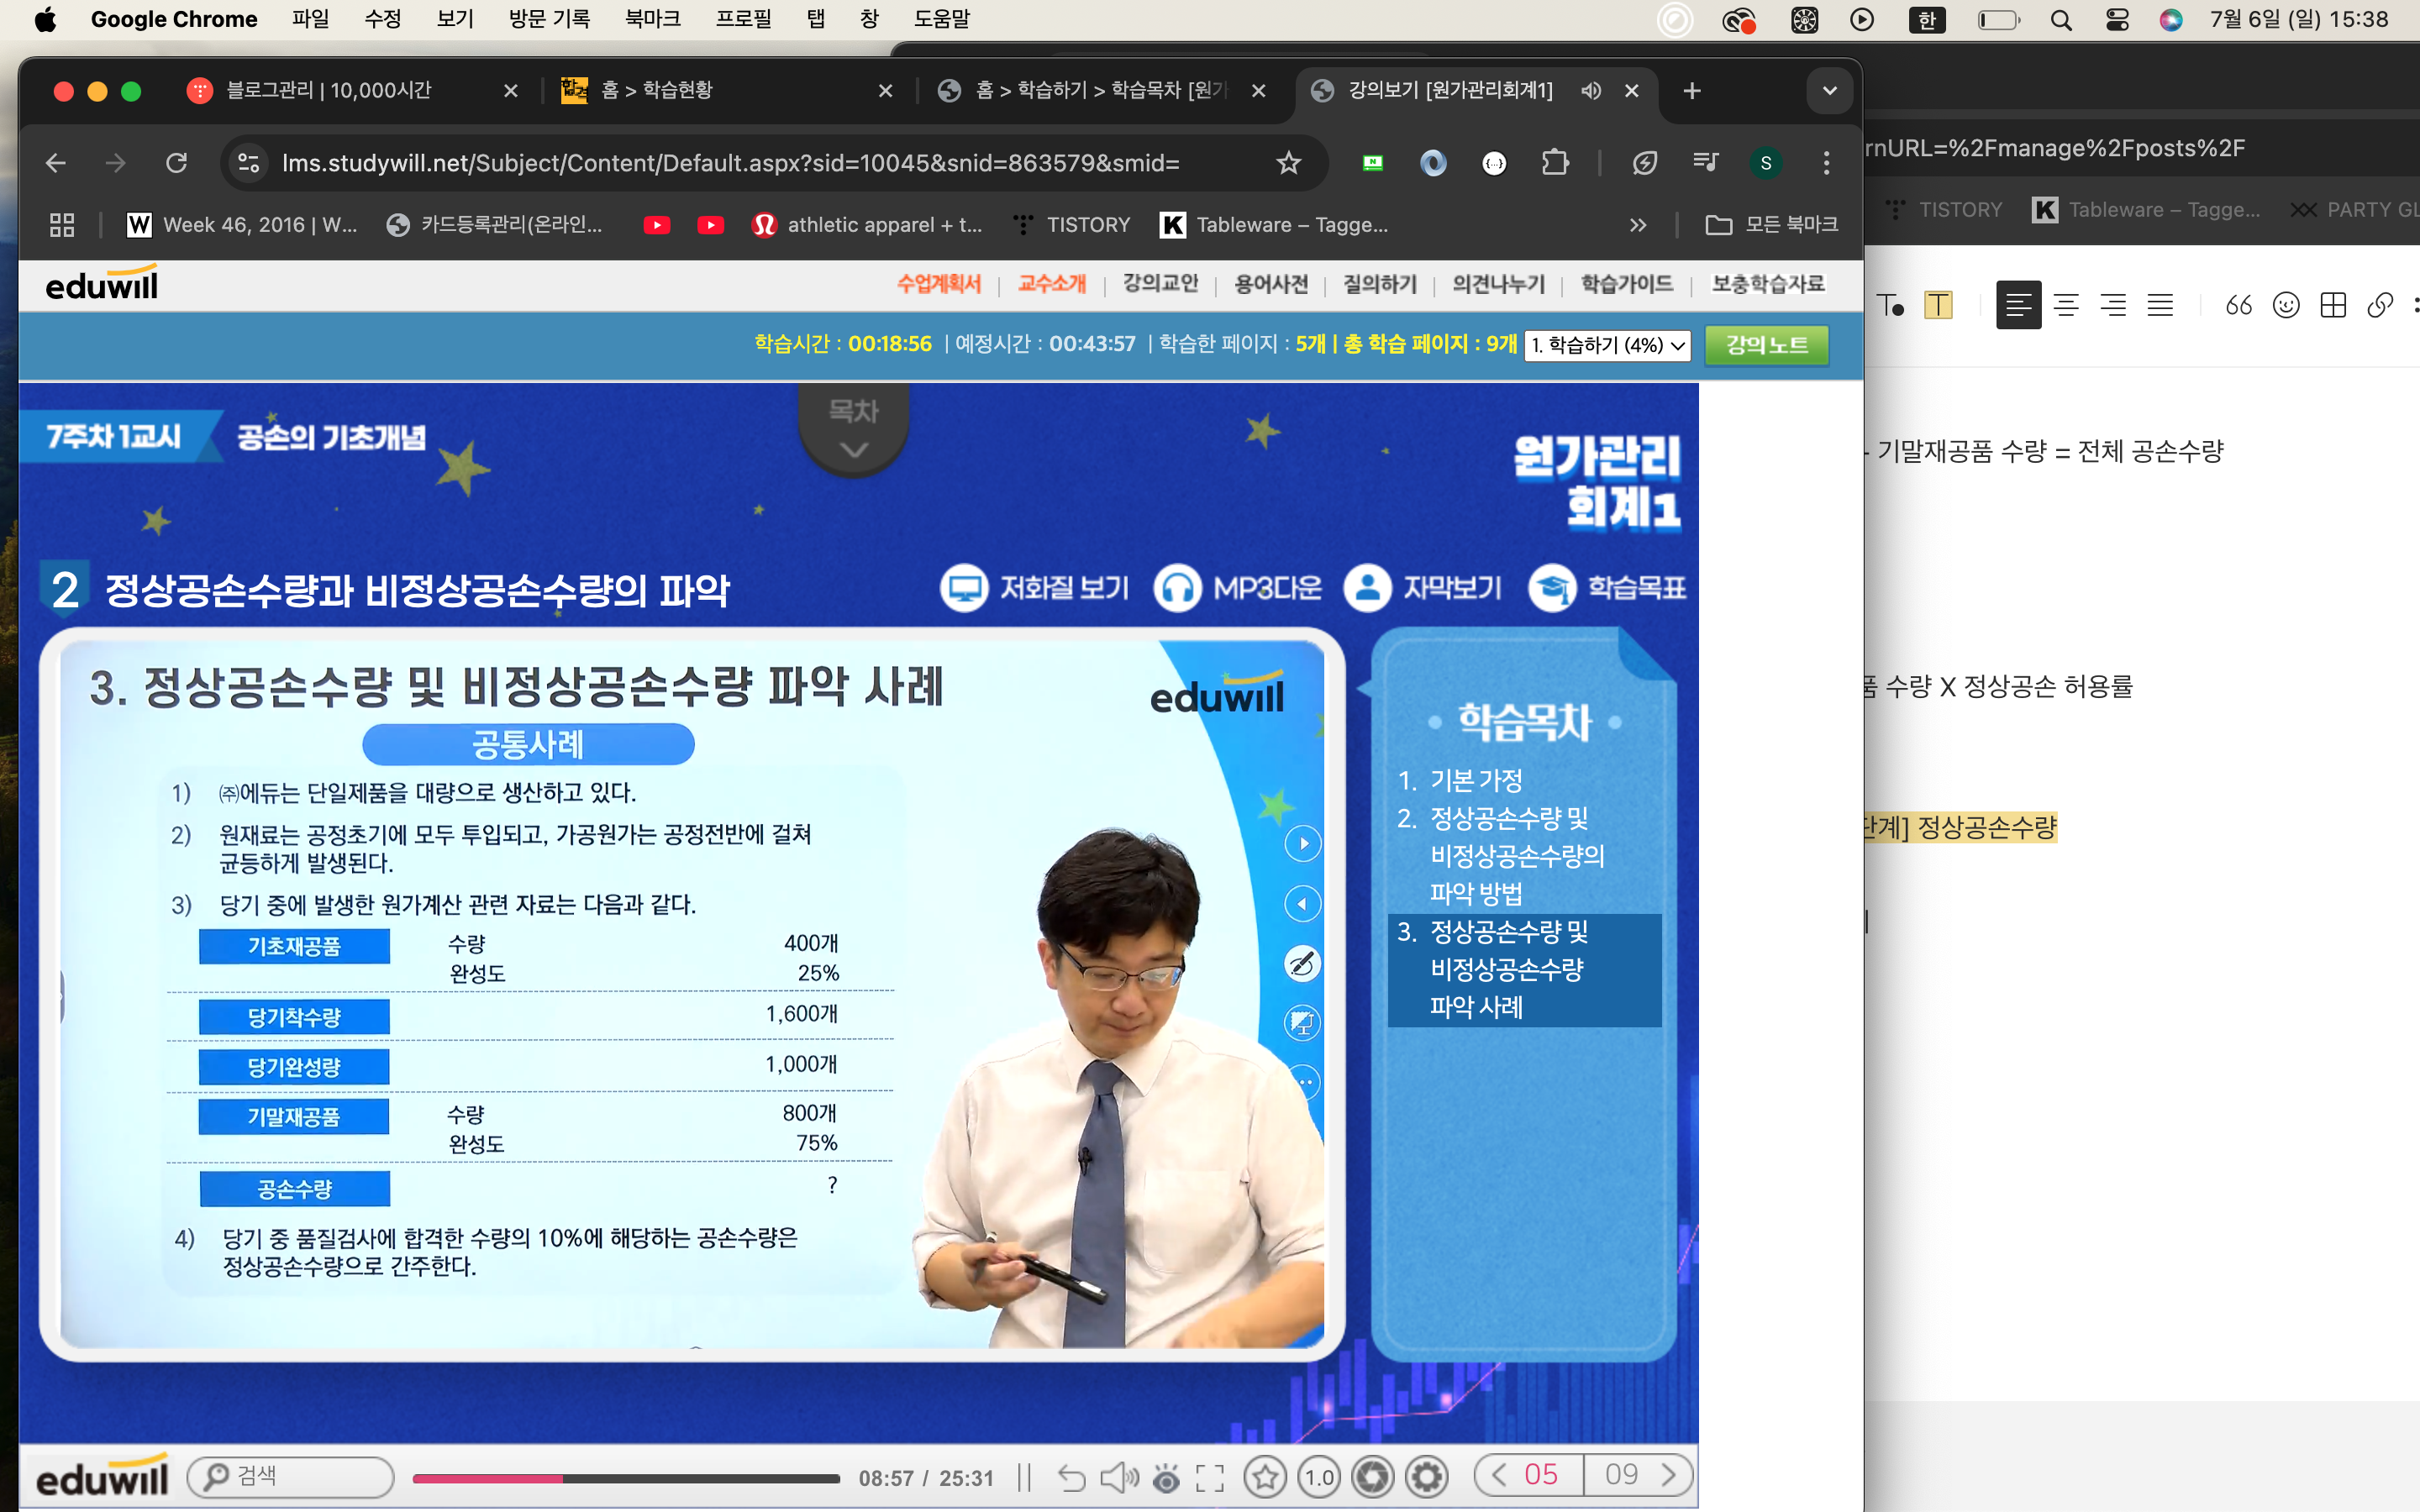Click the camera shutter capture icon

coord(1373,1476)
